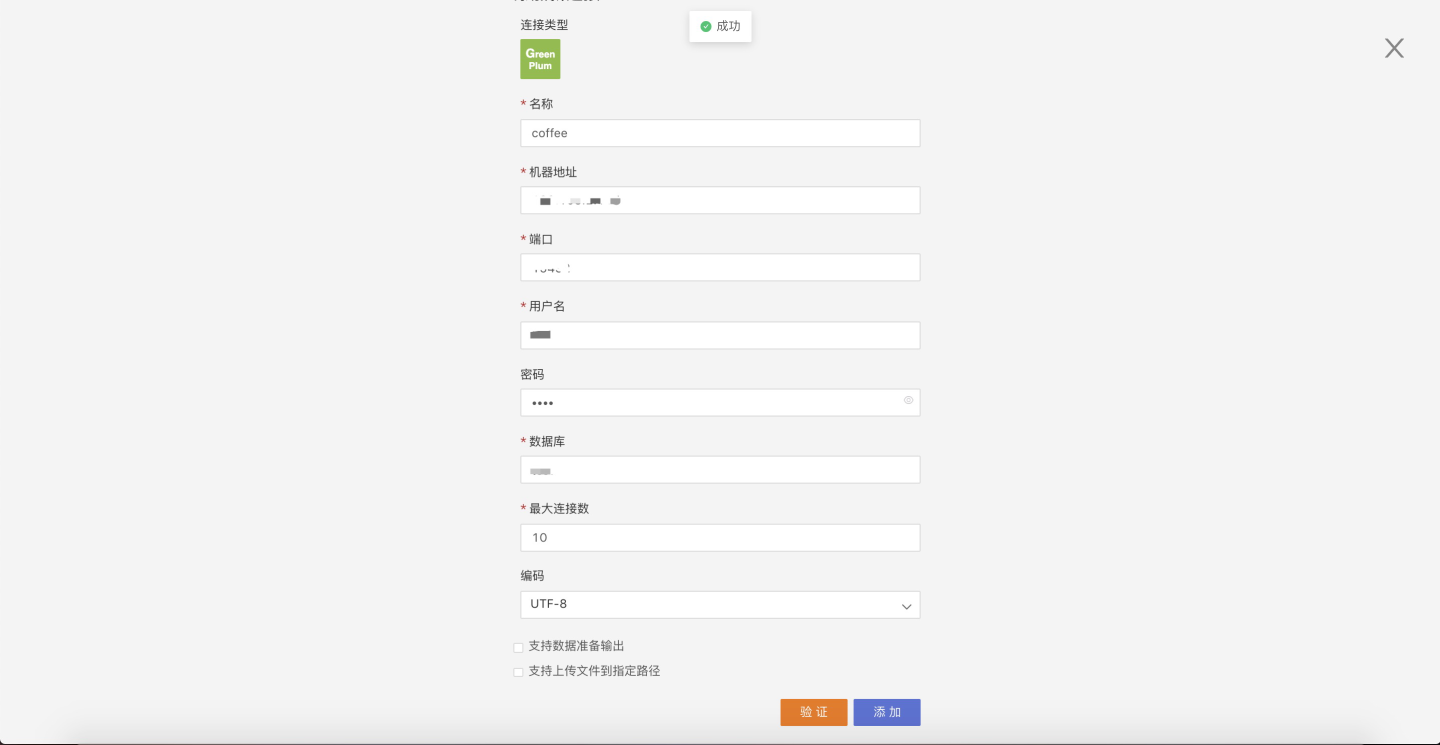Click the green check icon in the 成功 toast
Image resolution: width=1440 pixels, height=745 pixels.
tap(706, 27)
